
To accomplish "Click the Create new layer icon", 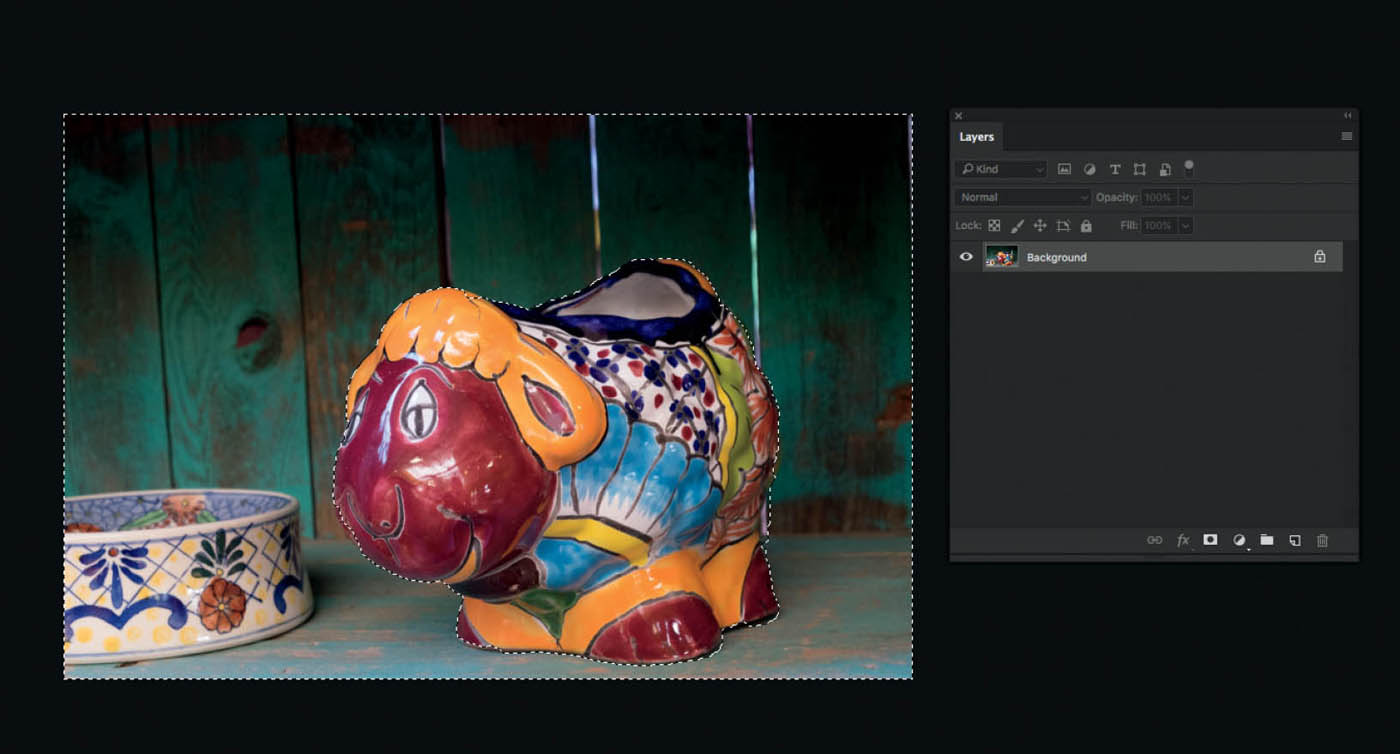I will tap(1295, 540).
